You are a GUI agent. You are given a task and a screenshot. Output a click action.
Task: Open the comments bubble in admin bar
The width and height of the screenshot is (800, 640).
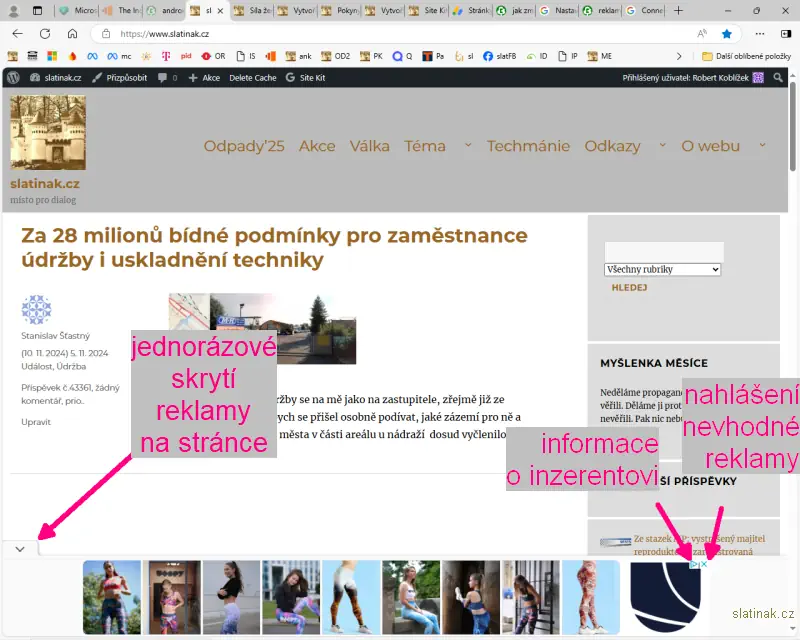point(166,77)
